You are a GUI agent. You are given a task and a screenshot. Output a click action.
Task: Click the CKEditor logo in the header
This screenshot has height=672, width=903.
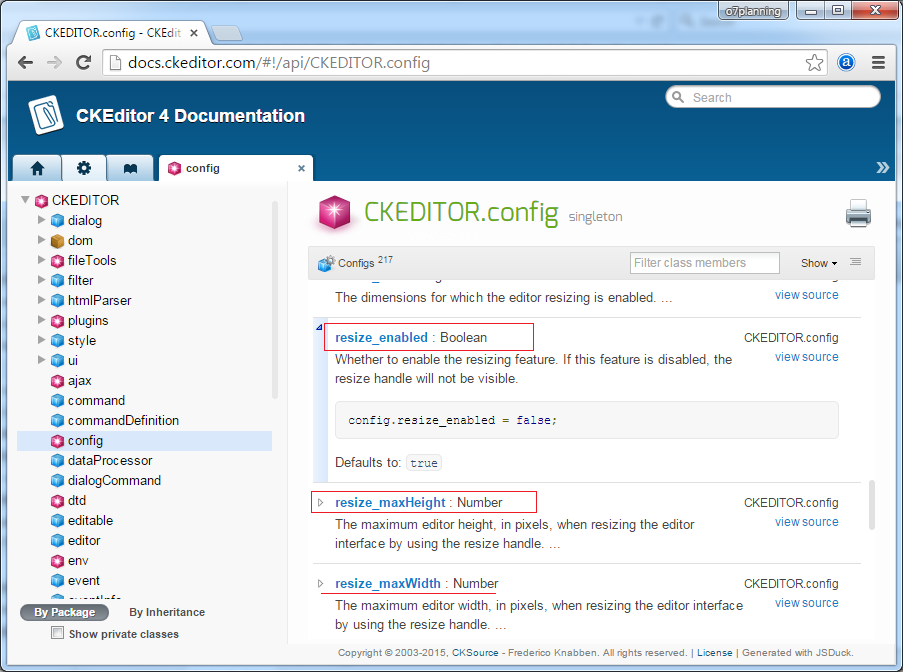(x=45, y=115)
